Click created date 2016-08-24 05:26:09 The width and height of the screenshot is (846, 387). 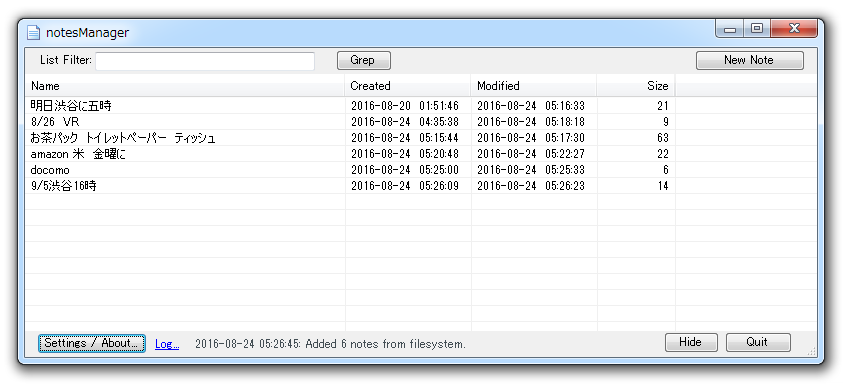[405, 186]
